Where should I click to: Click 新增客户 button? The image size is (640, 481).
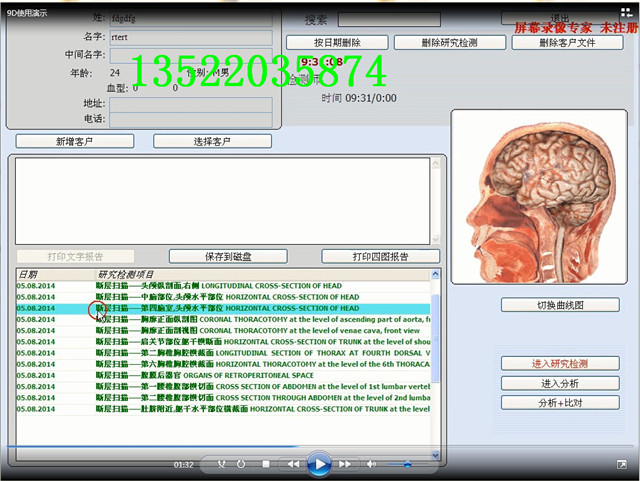tap(75, 142)
